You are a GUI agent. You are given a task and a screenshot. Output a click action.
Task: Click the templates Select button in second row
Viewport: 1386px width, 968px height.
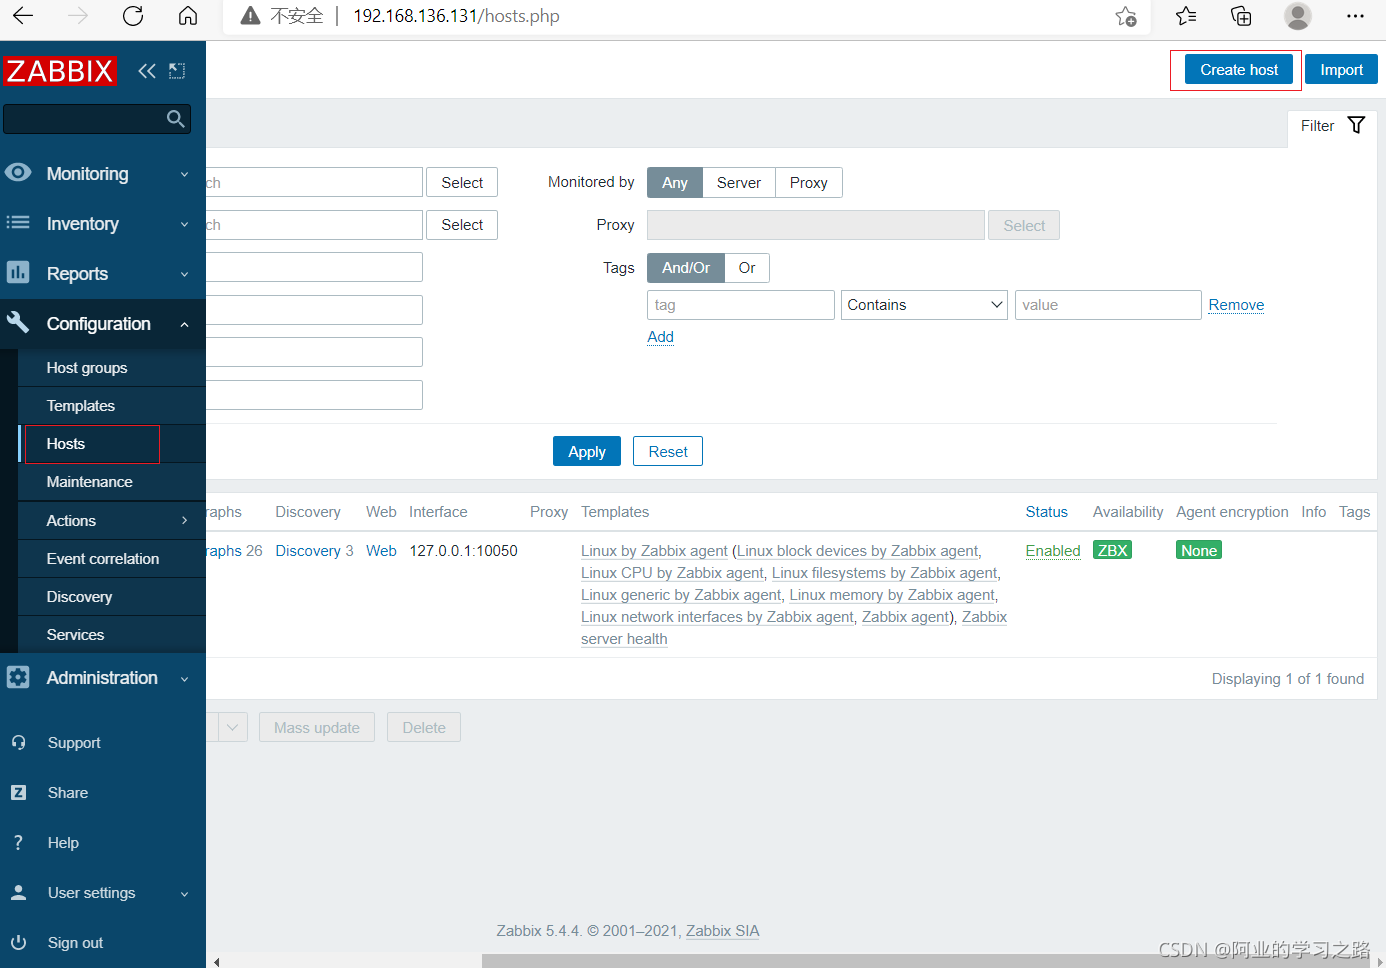(x=462, y=225)
